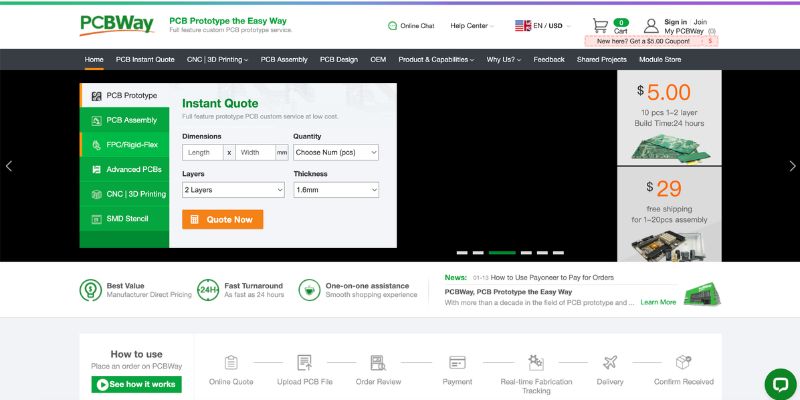Open the Payoneer news headline
800x400 pixels.
tap(552, 278)
